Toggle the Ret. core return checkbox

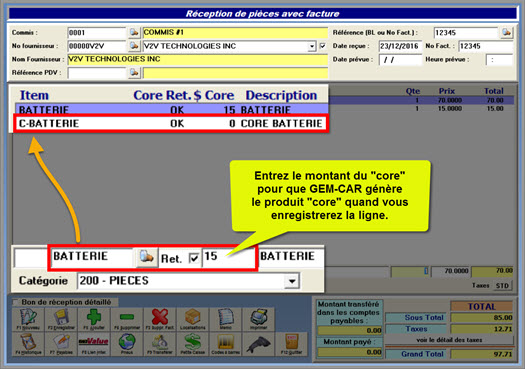[194, 258]
